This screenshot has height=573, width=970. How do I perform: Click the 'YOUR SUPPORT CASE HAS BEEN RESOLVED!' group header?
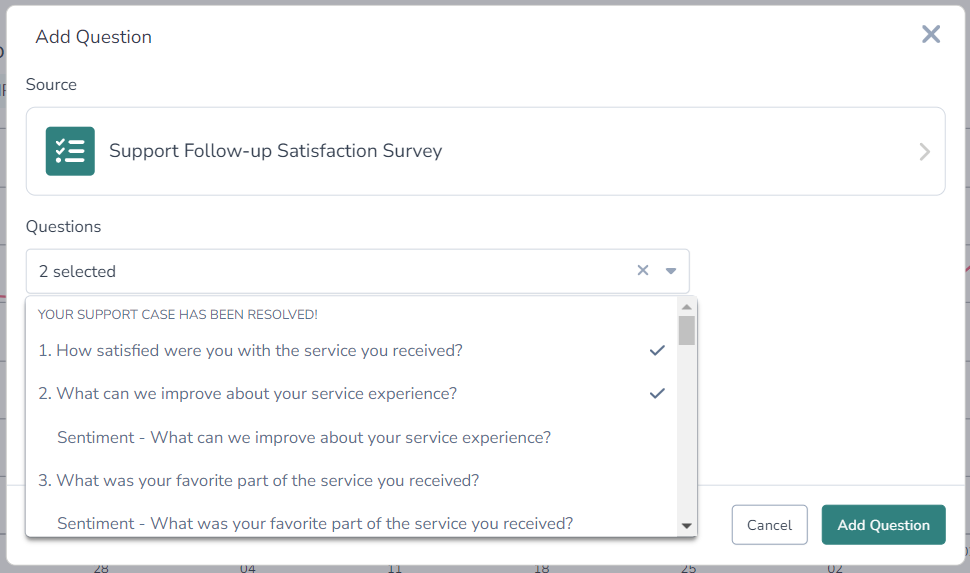178,314
